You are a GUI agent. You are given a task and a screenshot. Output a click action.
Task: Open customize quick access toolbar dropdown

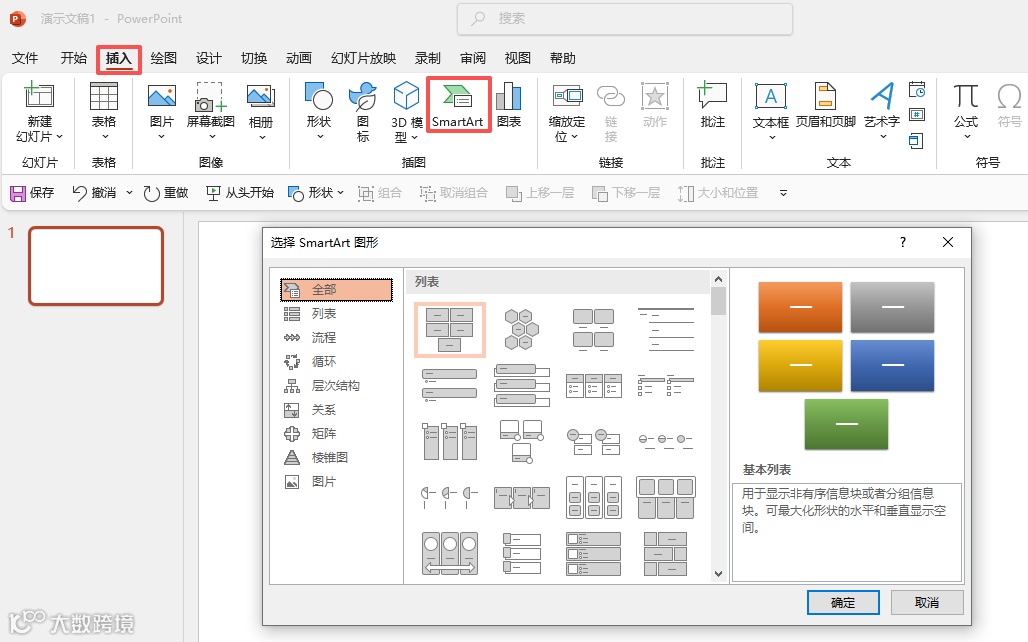click(783, 193)
